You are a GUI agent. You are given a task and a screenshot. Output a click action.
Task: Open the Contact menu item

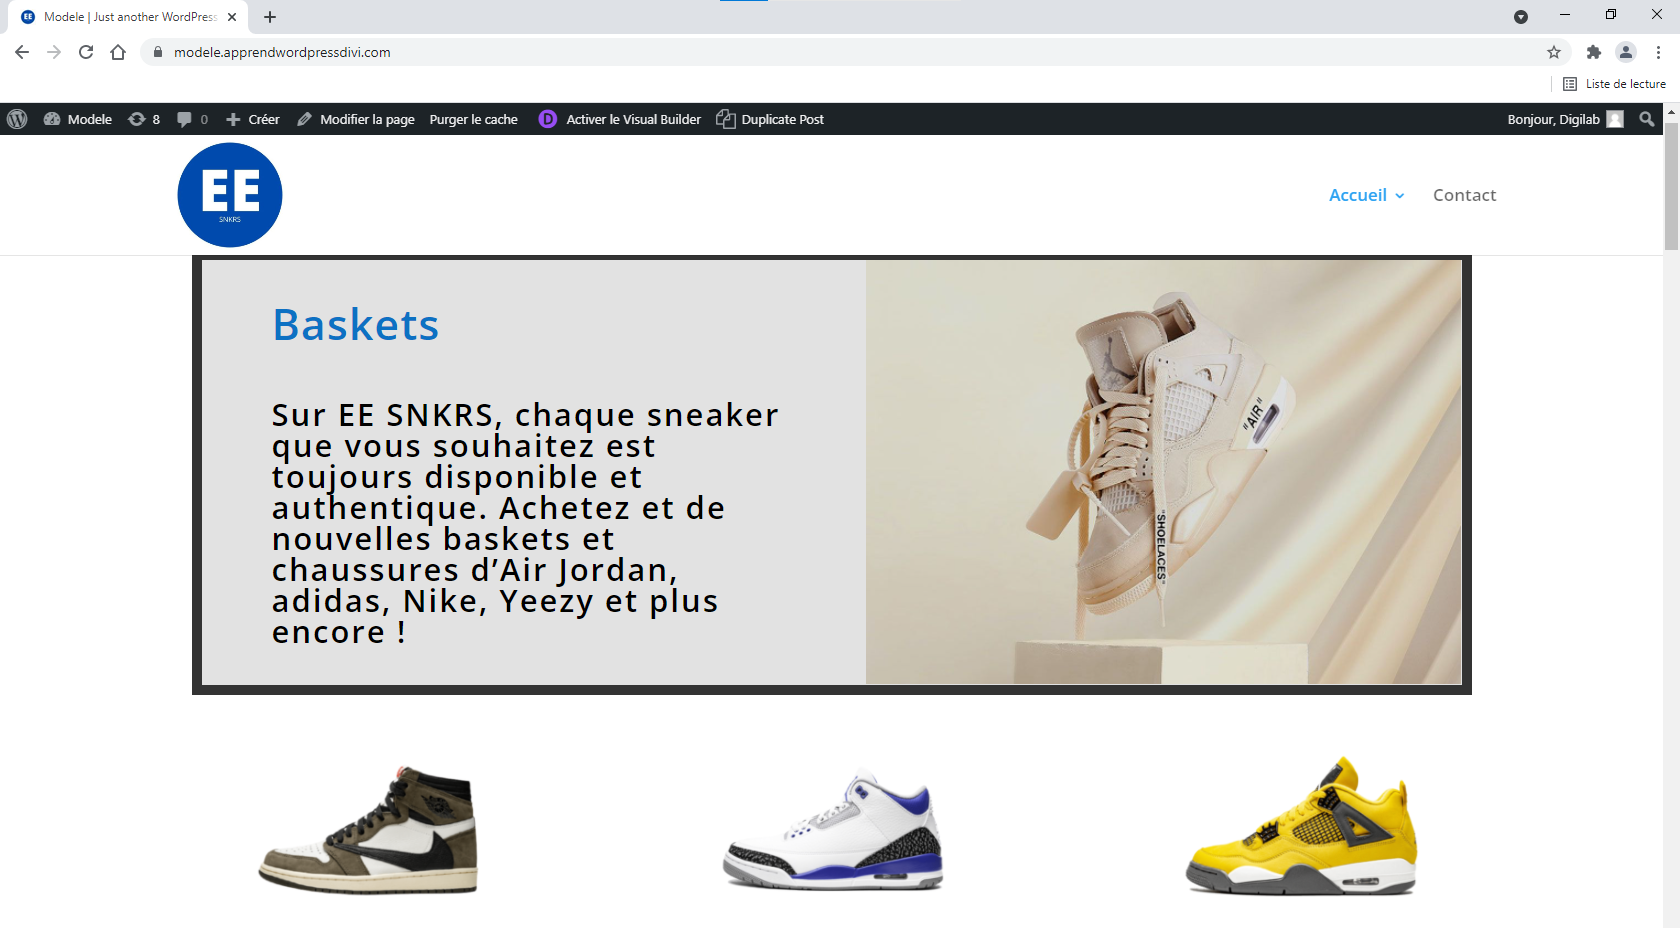[x=1464, y=195]
